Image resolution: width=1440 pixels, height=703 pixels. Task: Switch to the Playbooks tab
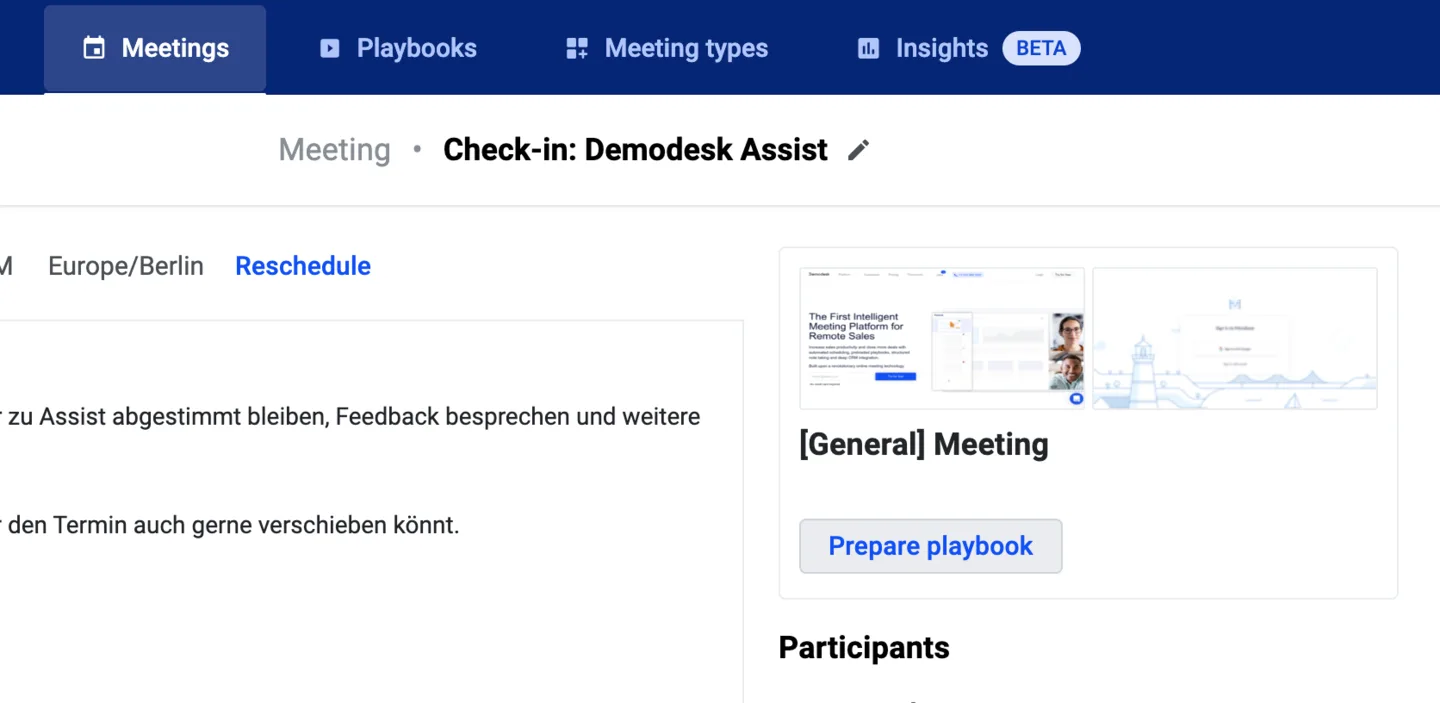click(x=397, y=48)
